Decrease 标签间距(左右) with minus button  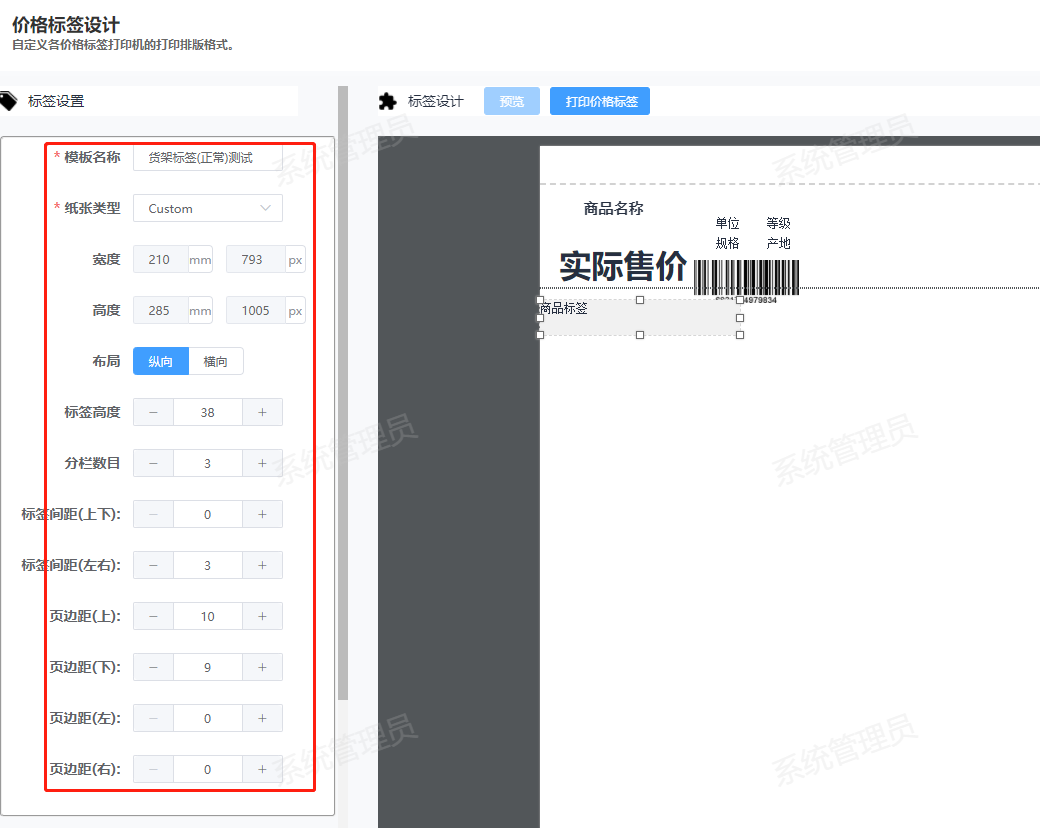tap(153, 565)
